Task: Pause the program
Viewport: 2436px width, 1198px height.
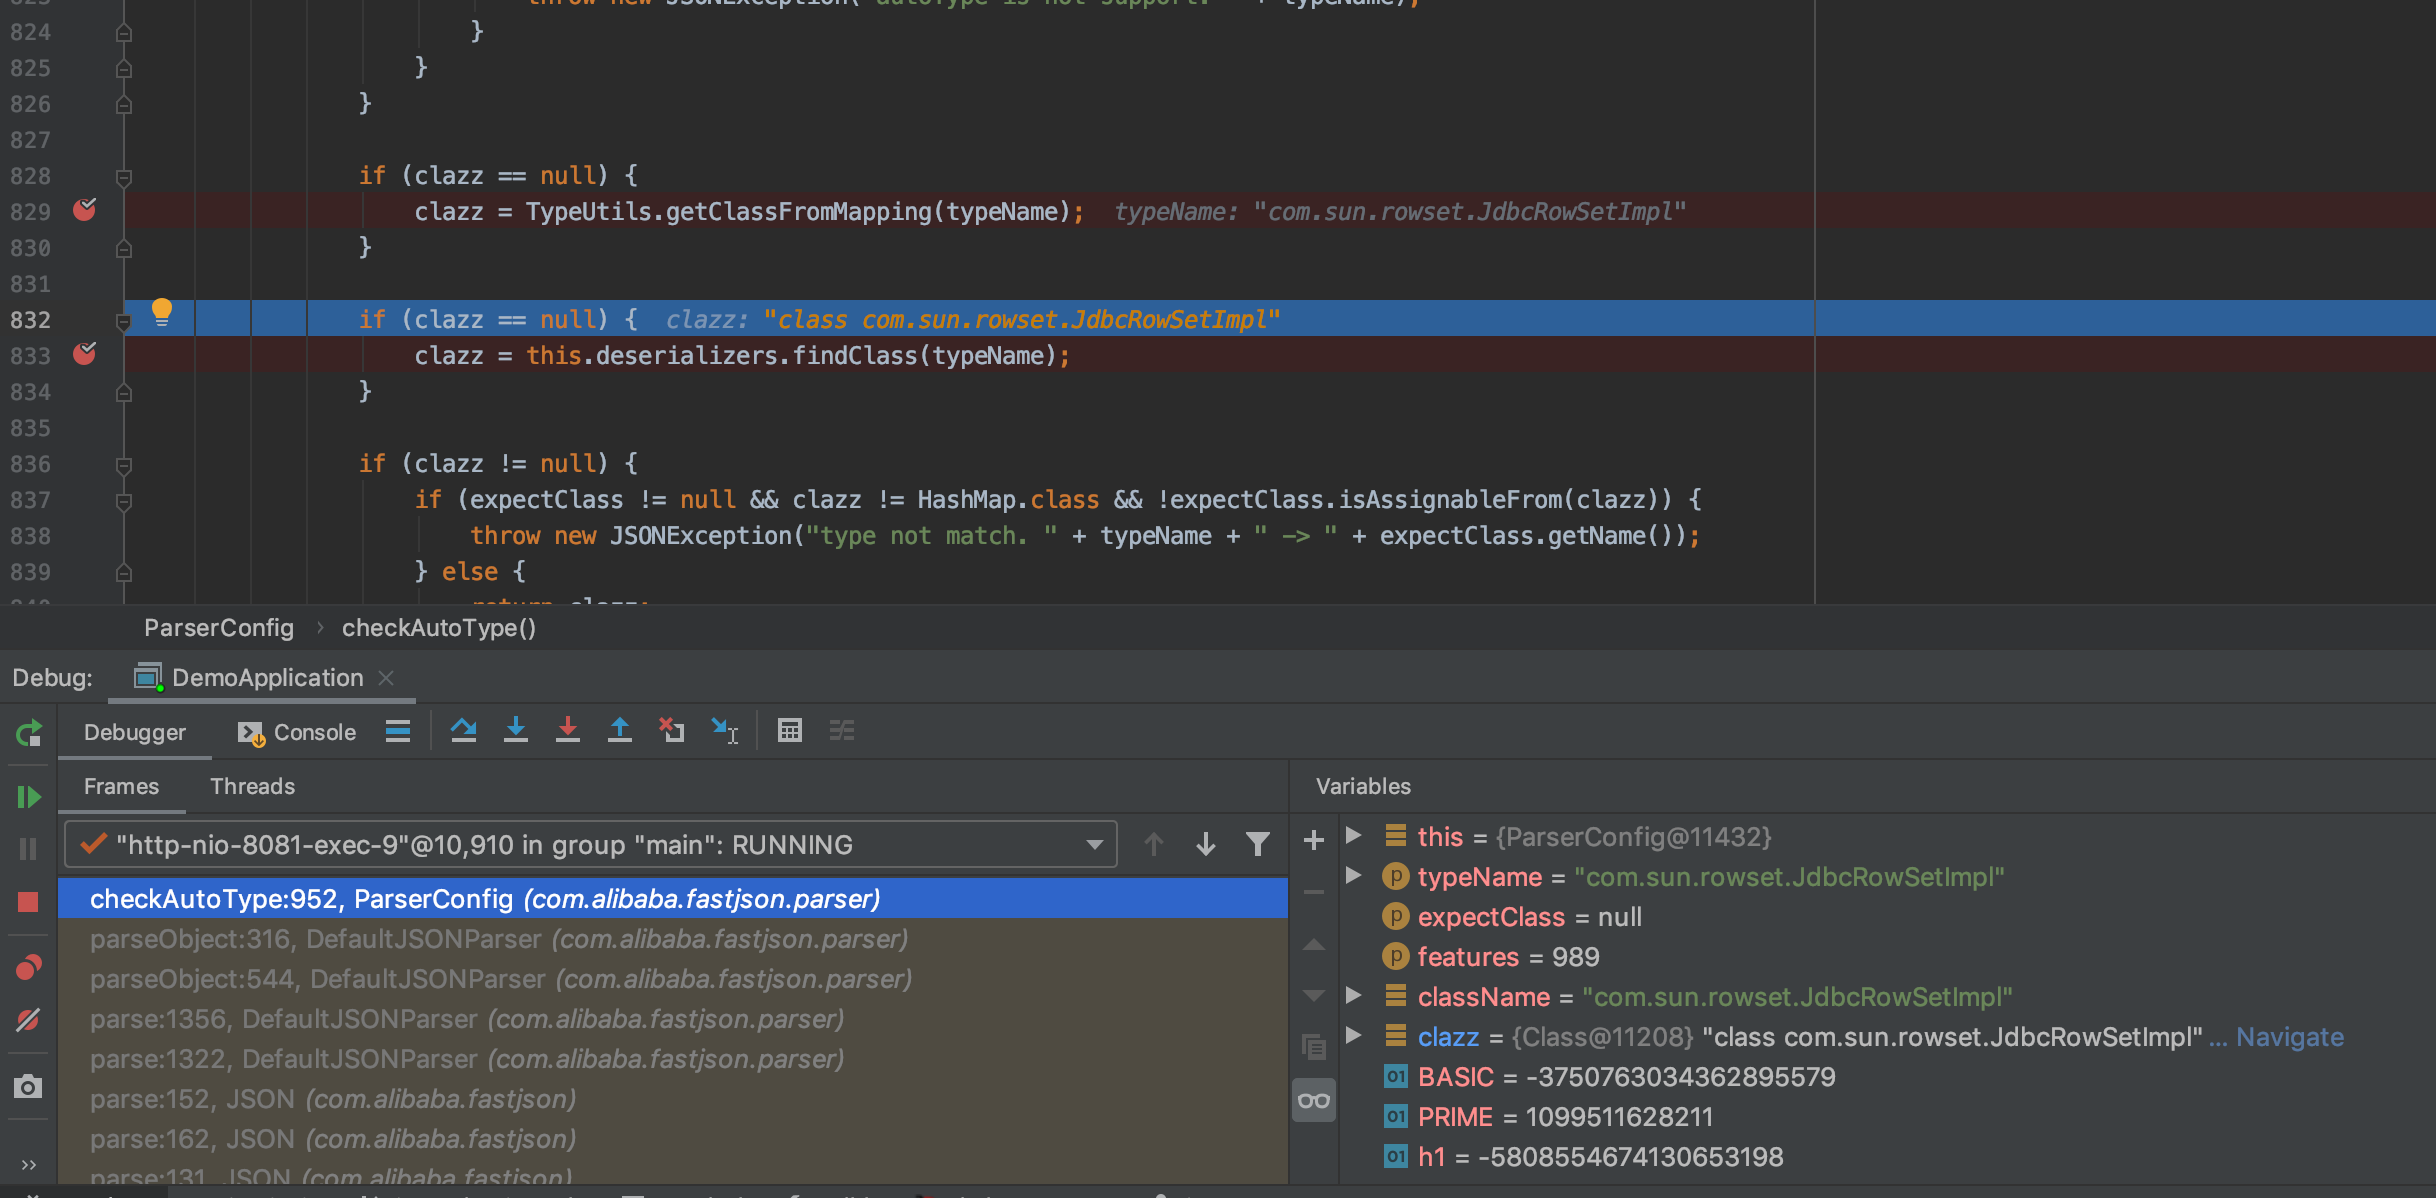Action: point(28,849)
